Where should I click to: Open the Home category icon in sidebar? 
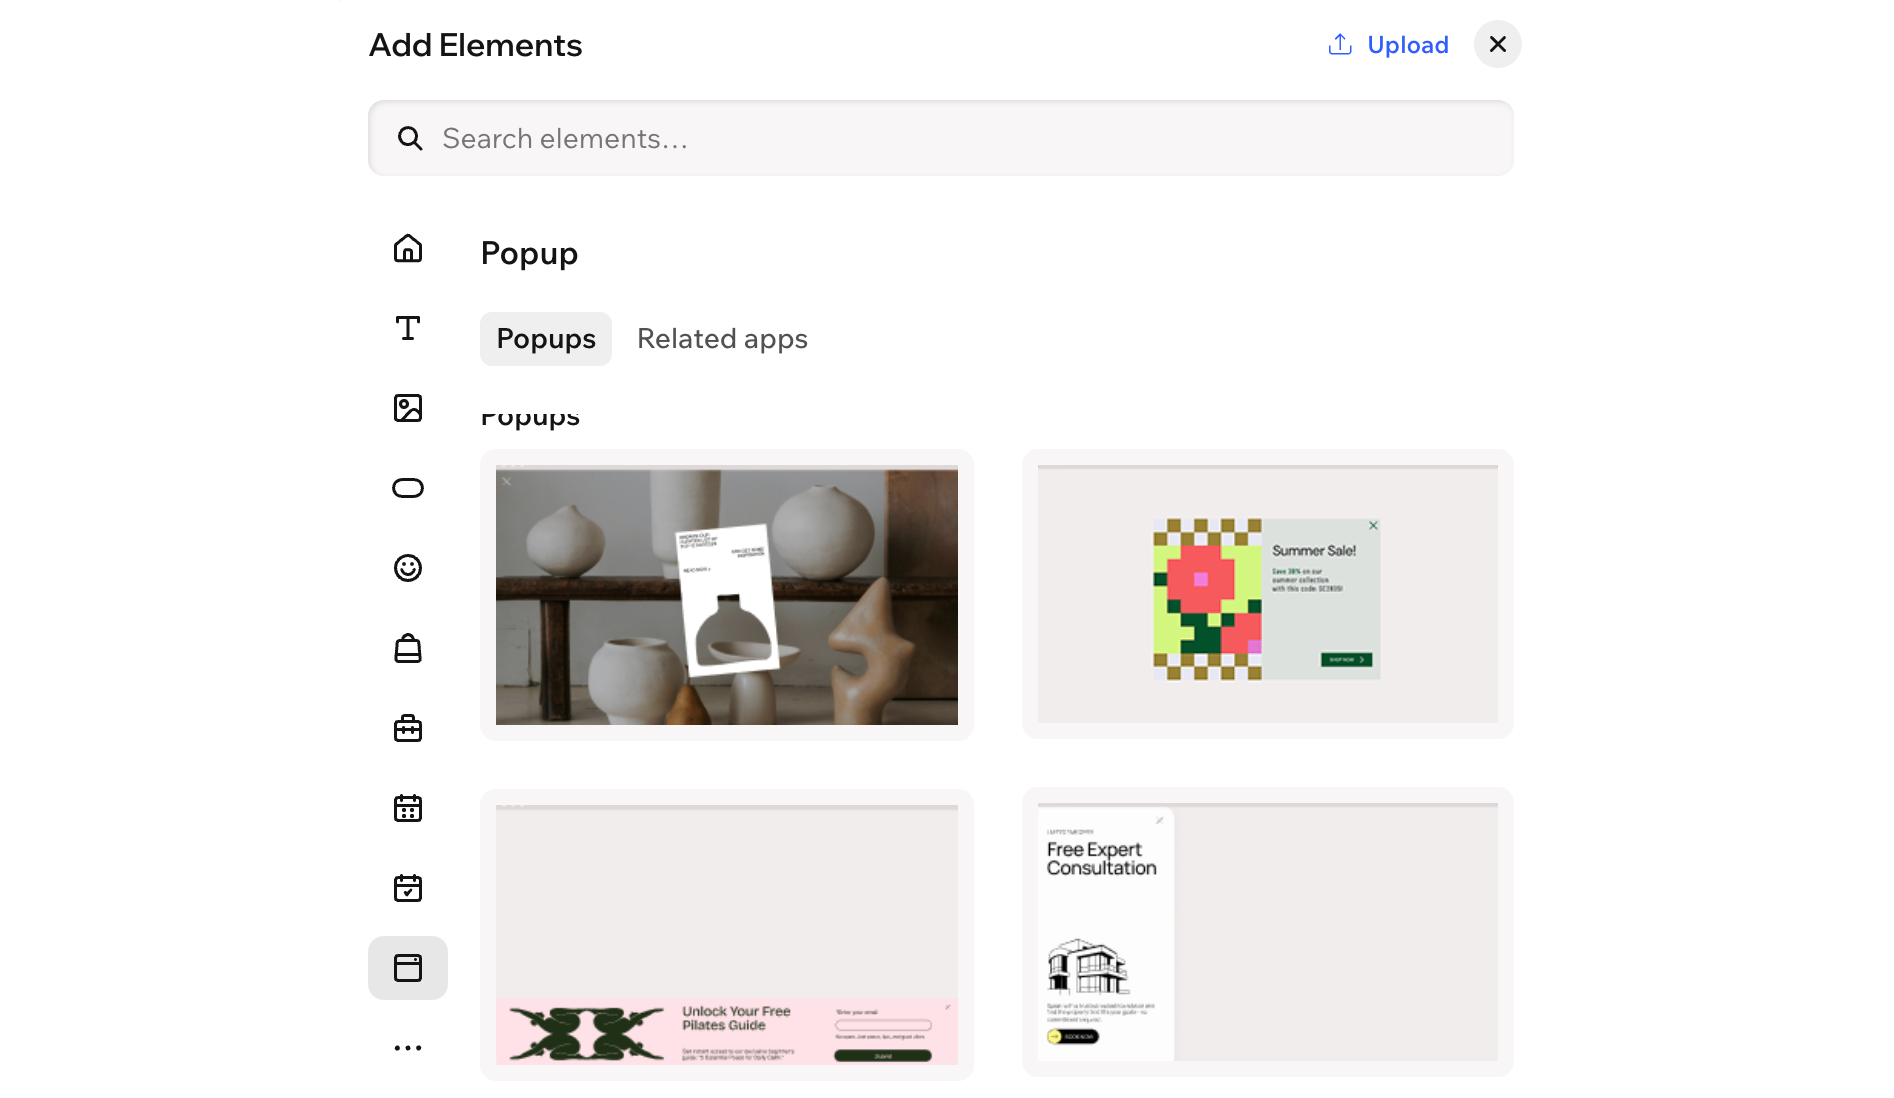tap(408, 248)
